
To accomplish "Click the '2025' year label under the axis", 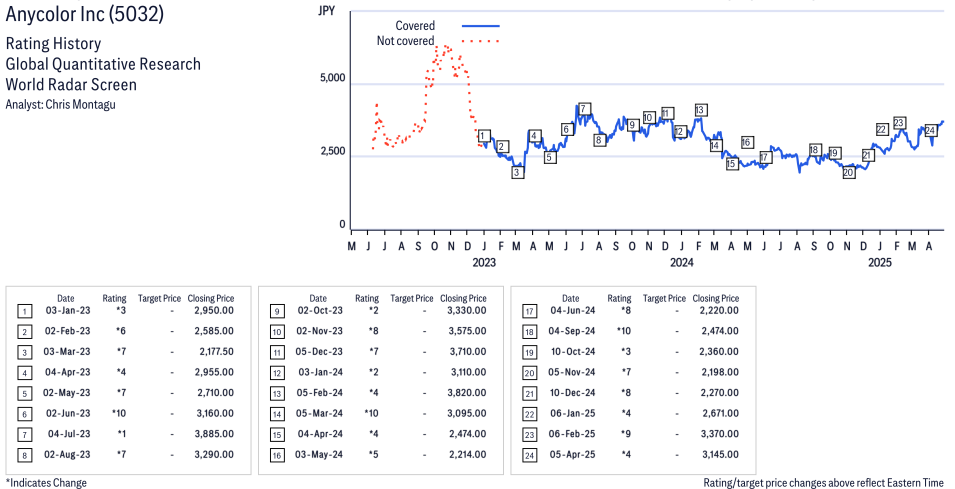I will [x=879, y=262].
